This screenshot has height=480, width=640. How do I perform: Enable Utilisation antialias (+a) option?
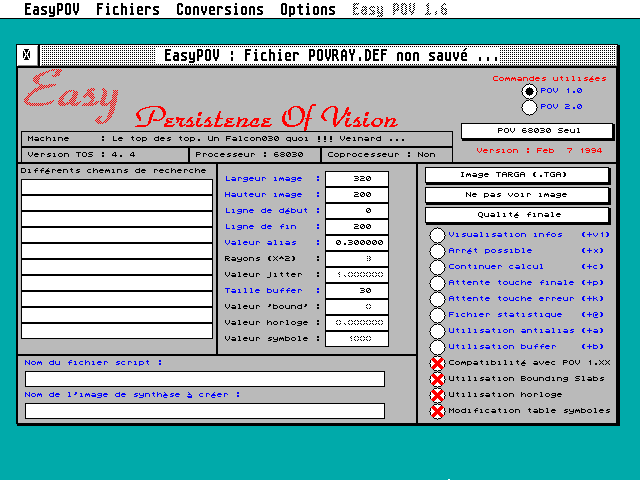pos(437,331)
